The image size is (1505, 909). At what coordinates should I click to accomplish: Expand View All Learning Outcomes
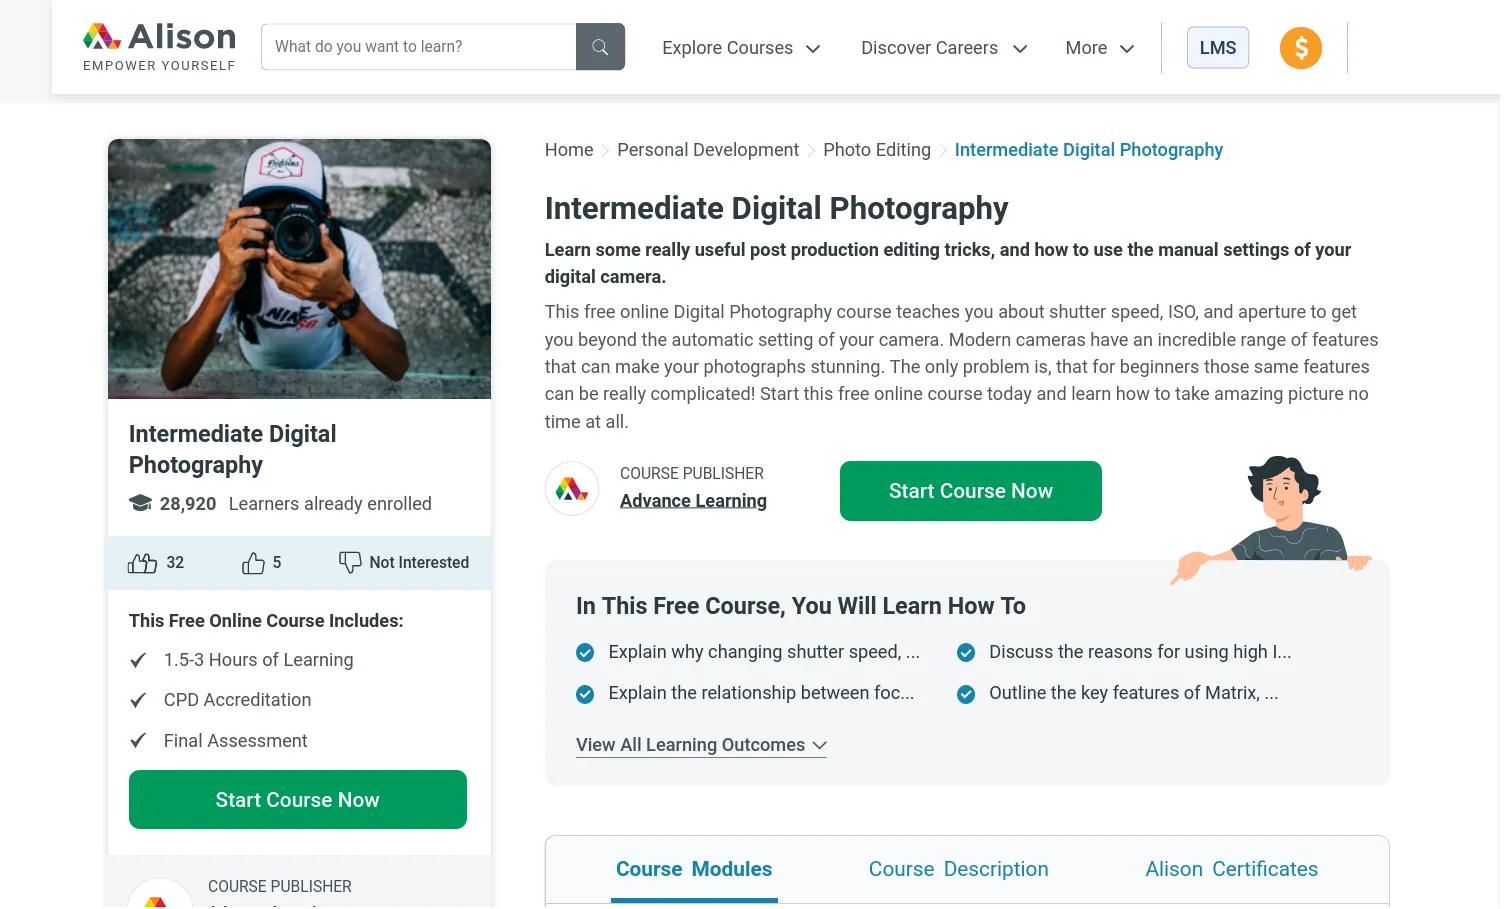pos(700,744)
